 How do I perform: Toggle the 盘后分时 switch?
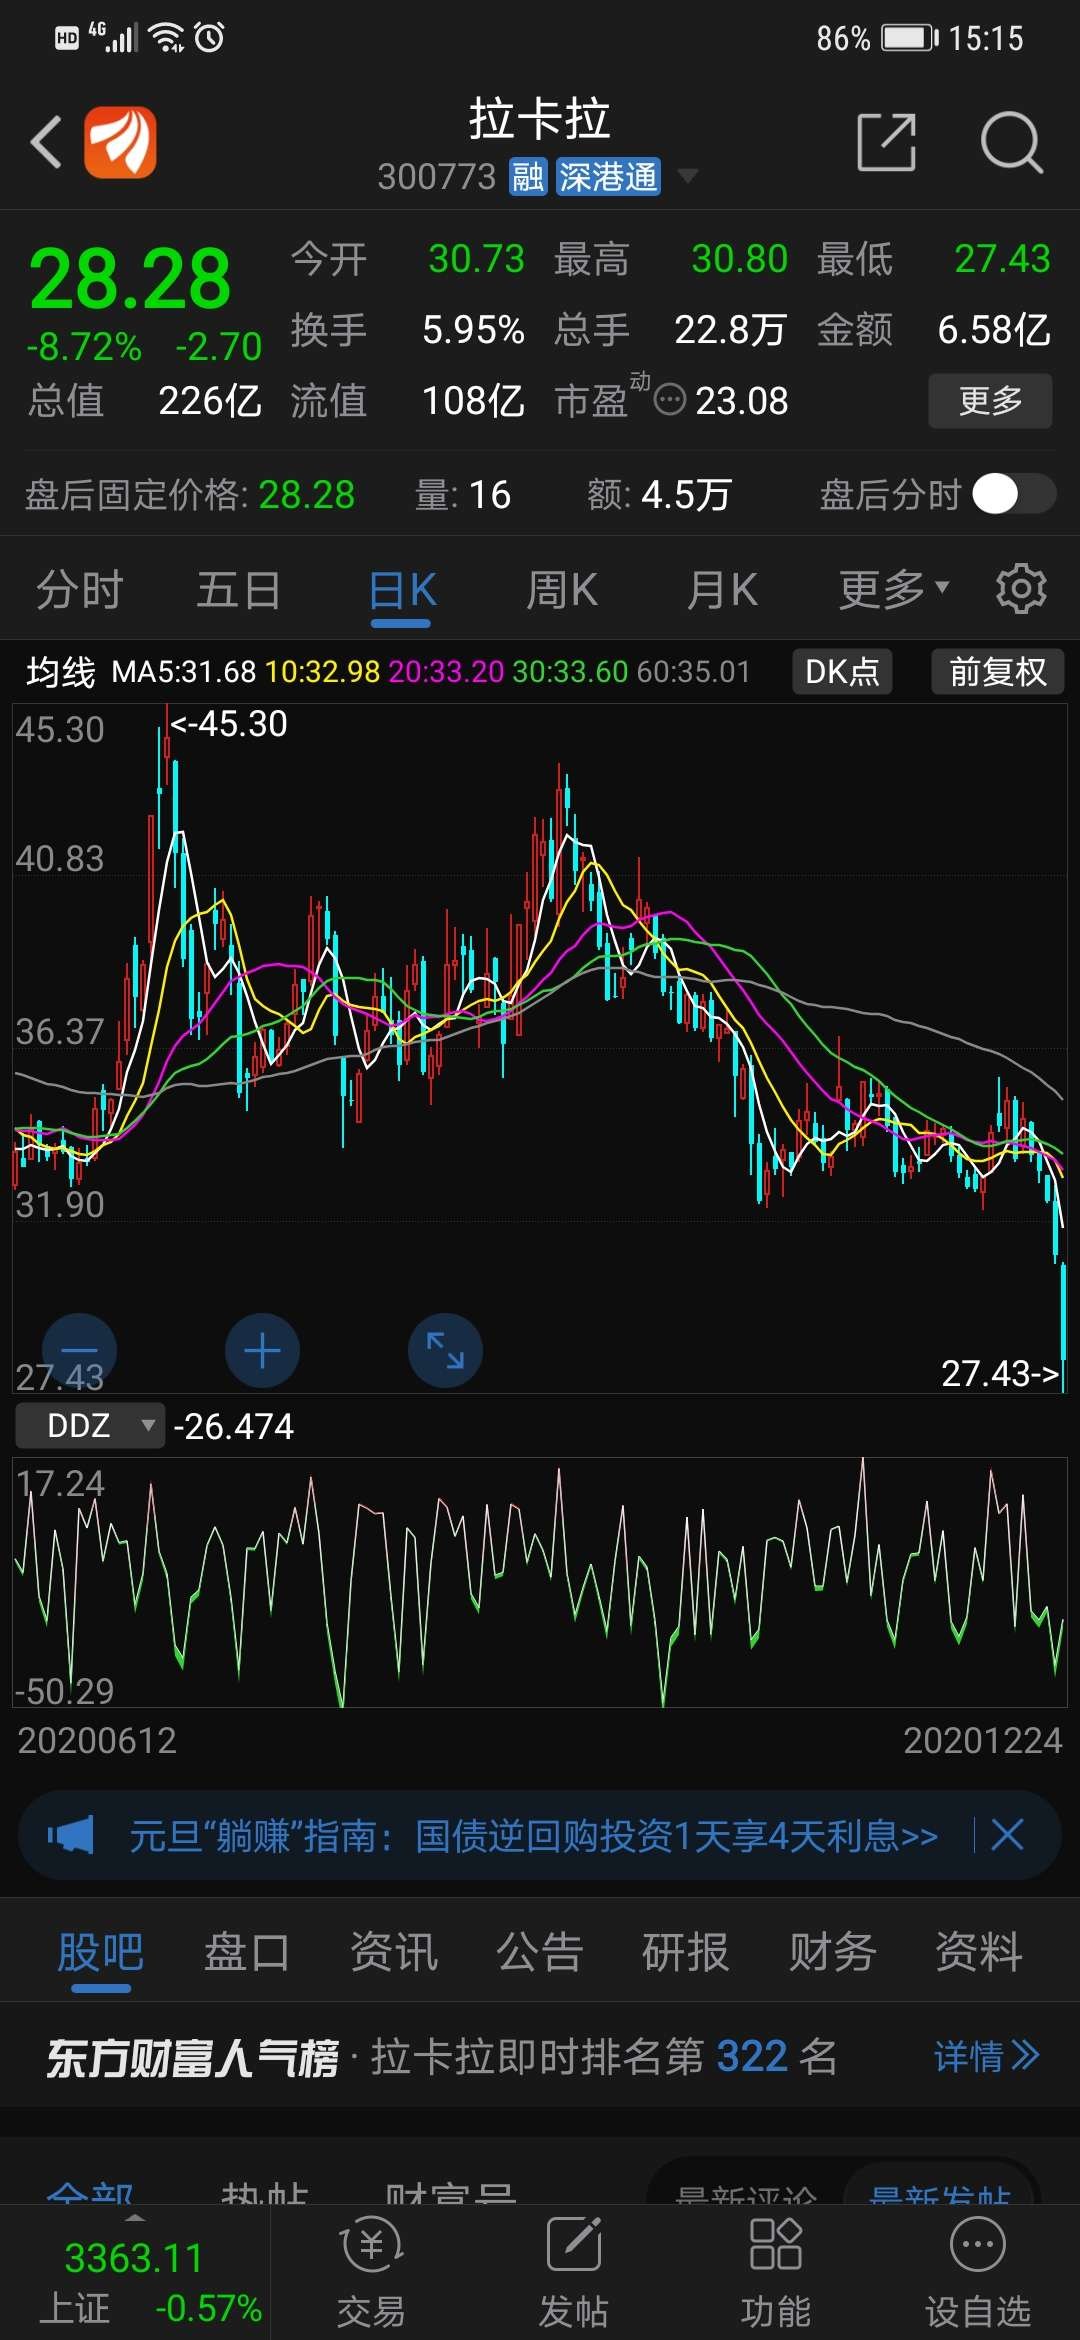tap(1014, 494)
